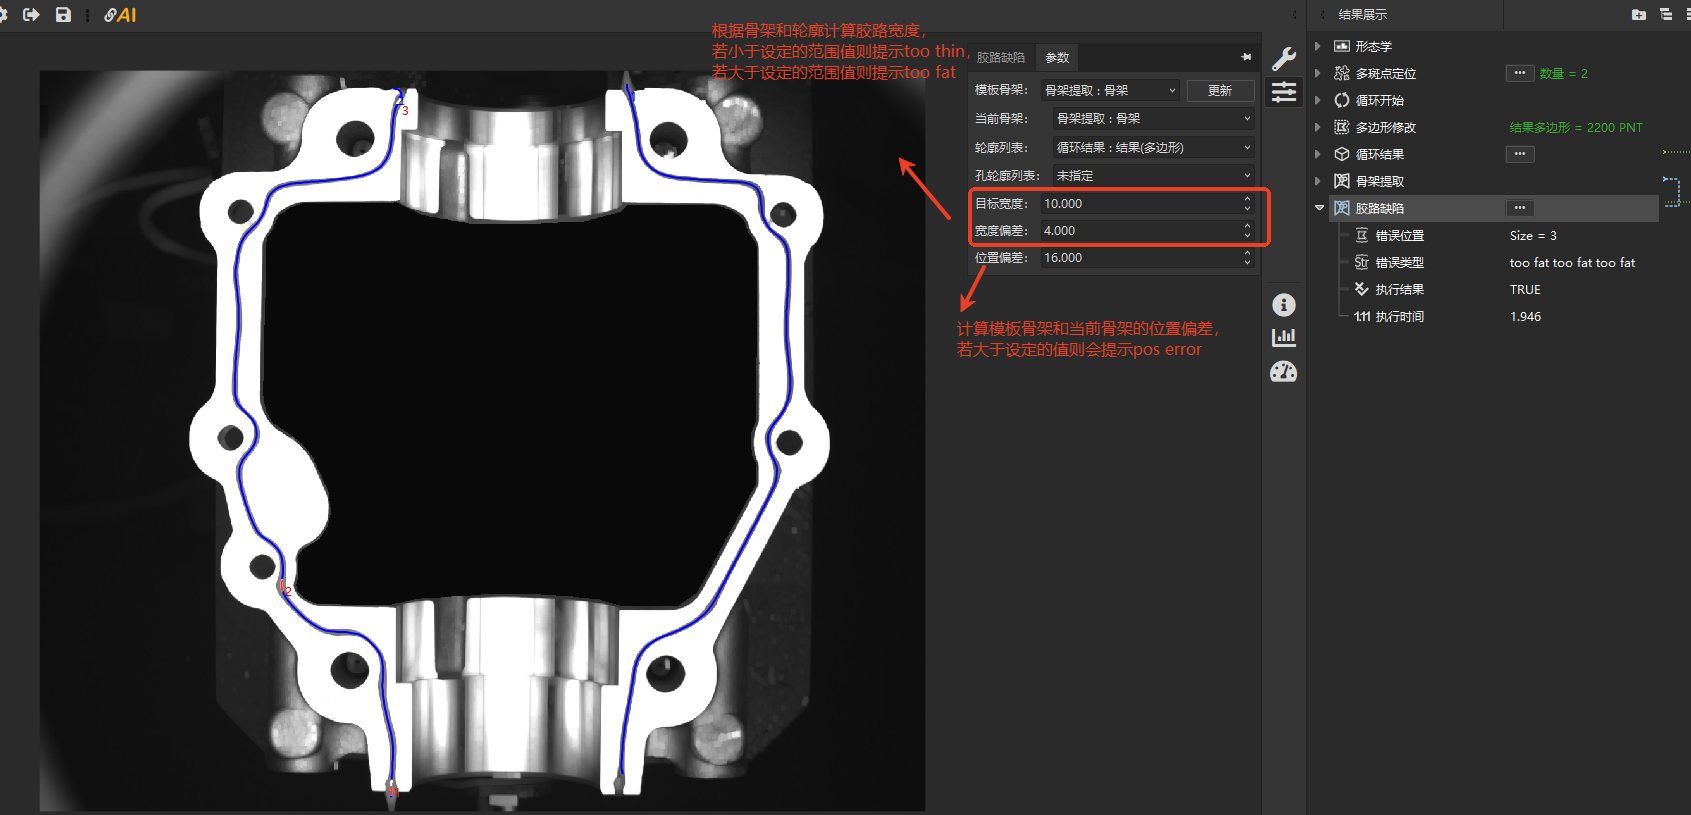The width and height of the screenshot is (1691, 815).
Task: Click the save (floppy disk) icon
Action: (x=63, y=15)
